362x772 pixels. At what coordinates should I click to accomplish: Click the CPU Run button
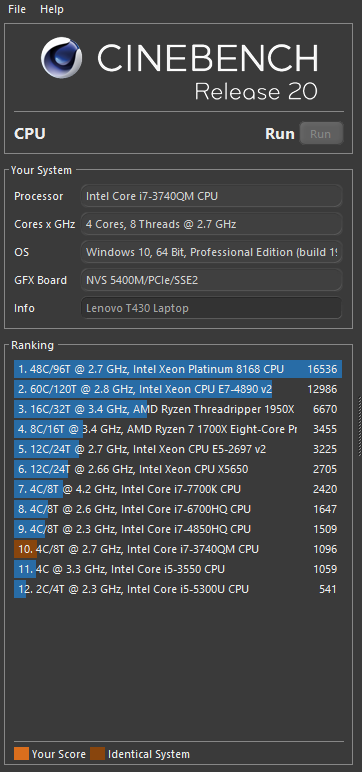[x=321, y=133]
